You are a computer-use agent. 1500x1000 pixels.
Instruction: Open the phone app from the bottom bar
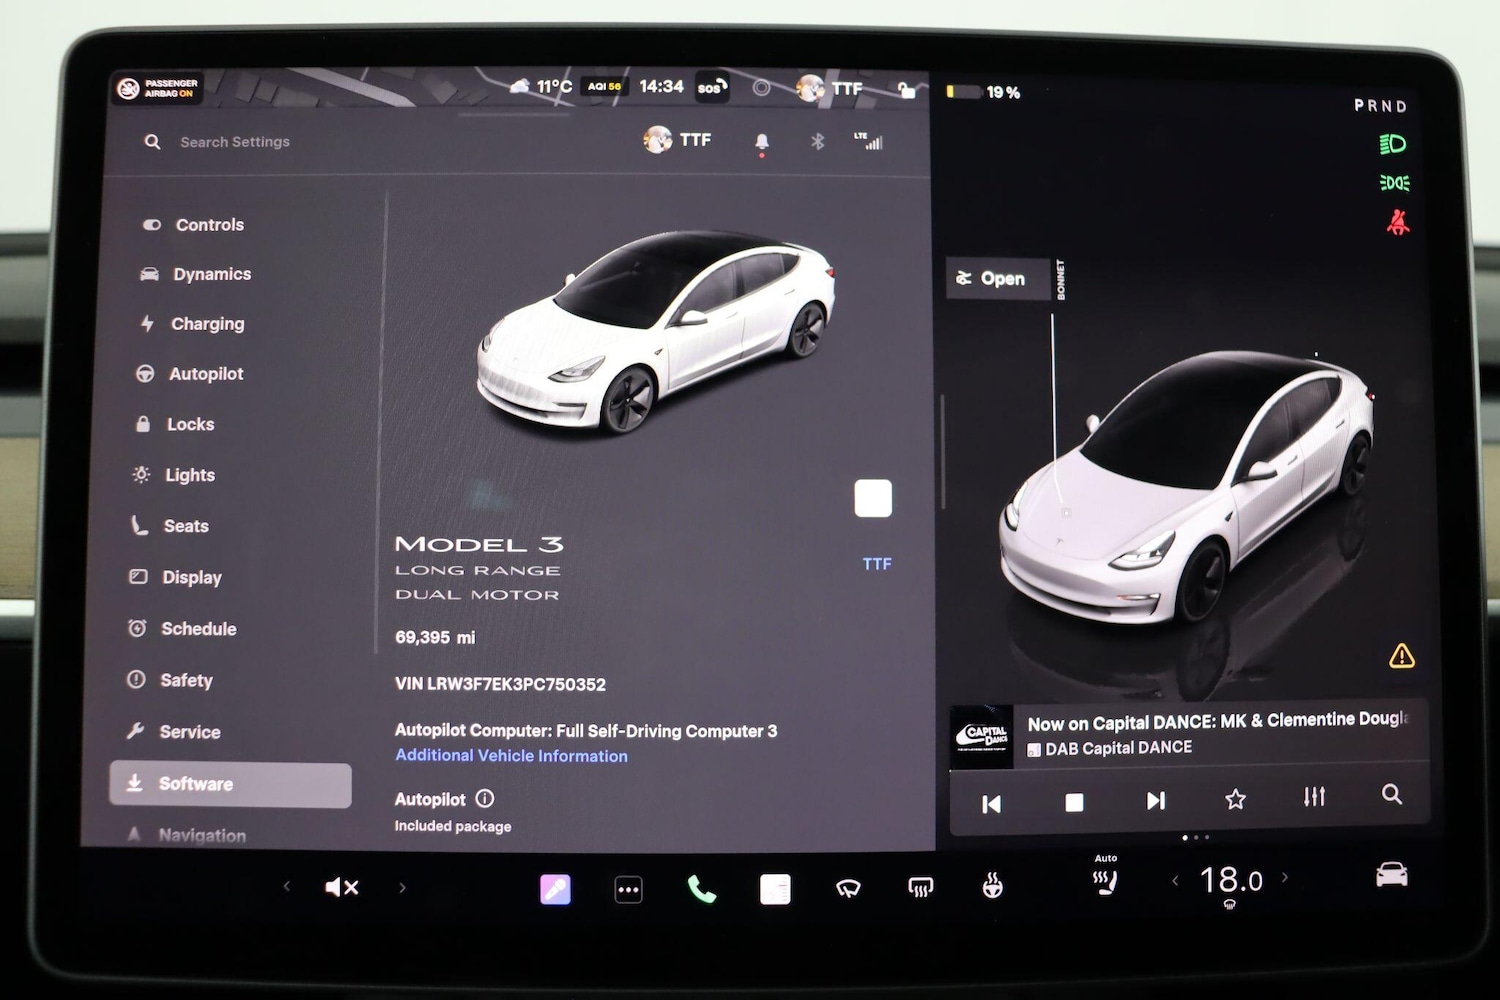pos(700,888)
